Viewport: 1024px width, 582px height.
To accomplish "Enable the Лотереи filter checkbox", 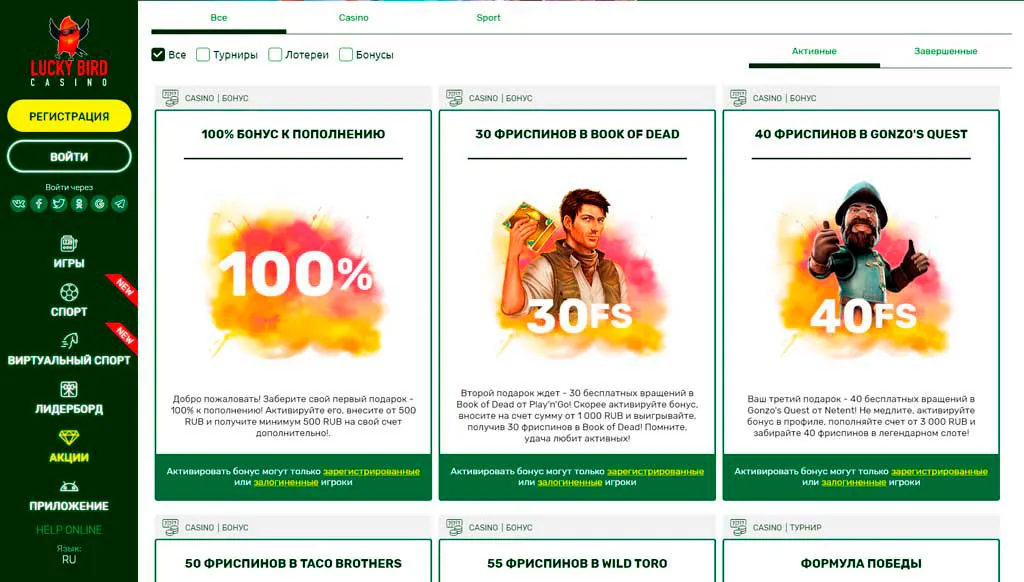I will tap(275, 54).
